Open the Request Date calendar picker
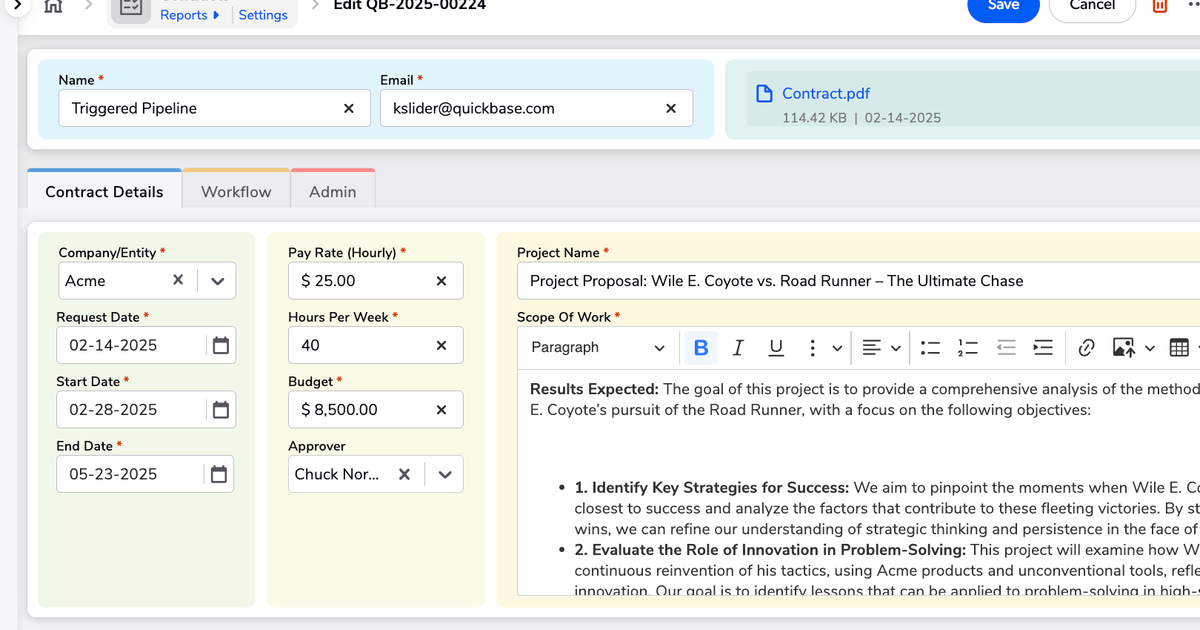This screenshot has height=630, width=1200. click(x=221, y=345)
